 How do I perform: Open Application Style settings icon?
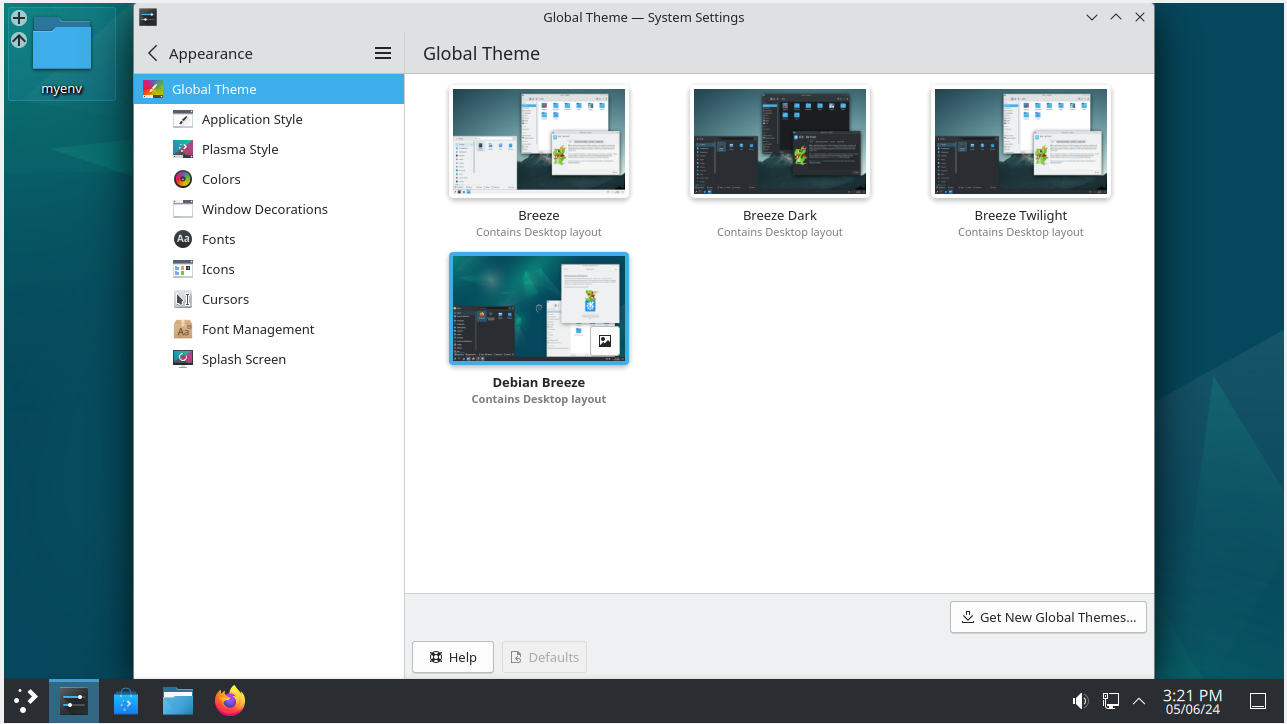182,119
